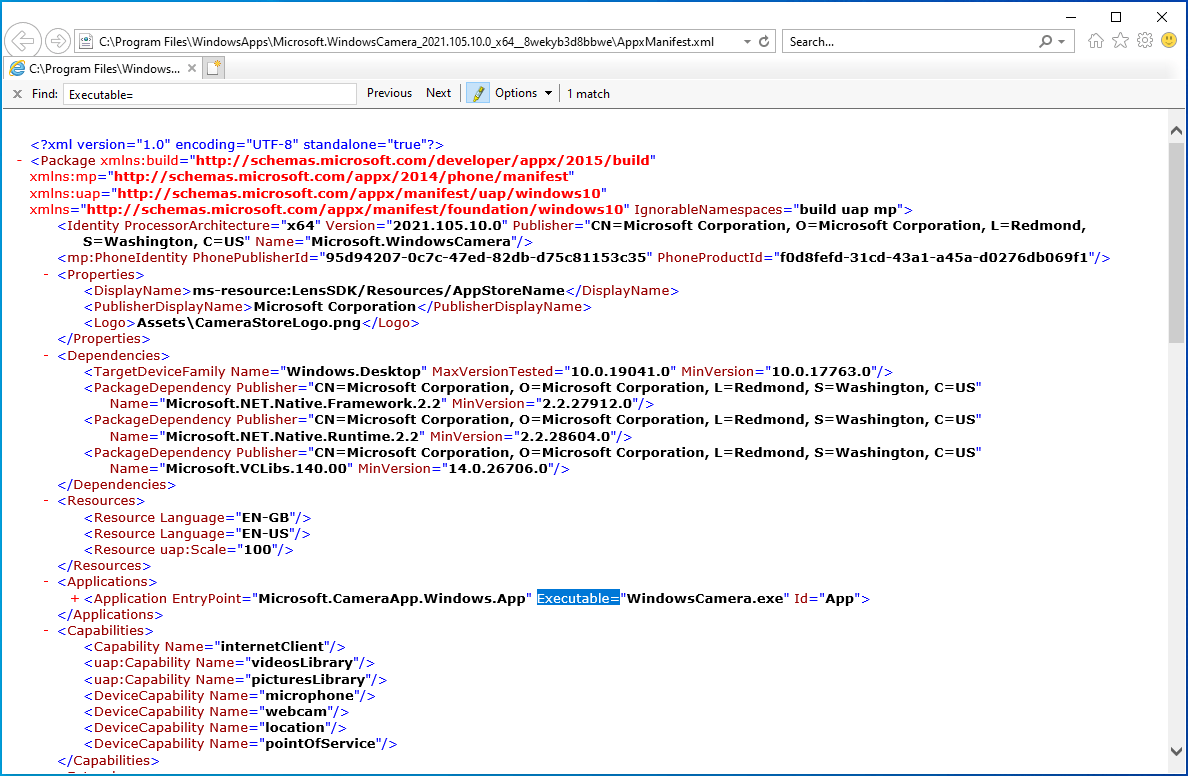Image resolution: width=1188 pixels, height=776 pixels.
Task: Collapse the Properties XML node
Action: click(47, 275)
